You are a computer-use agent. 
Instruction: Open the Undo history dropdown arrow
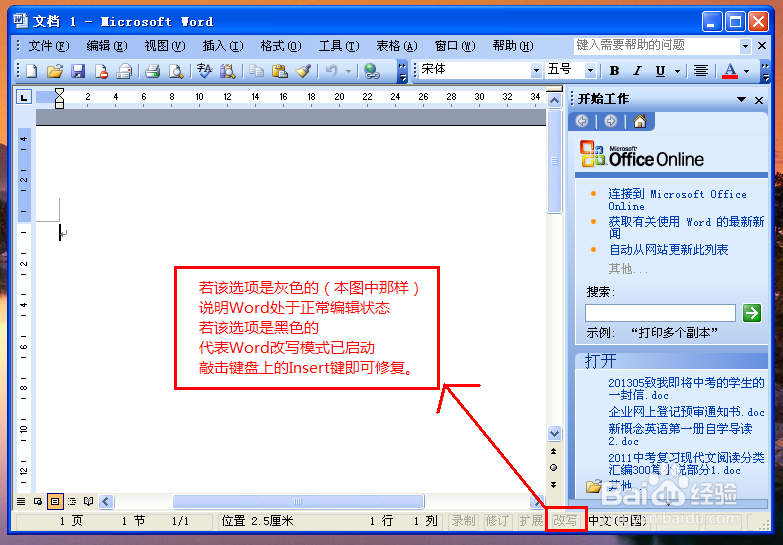(x=349, y=71)
